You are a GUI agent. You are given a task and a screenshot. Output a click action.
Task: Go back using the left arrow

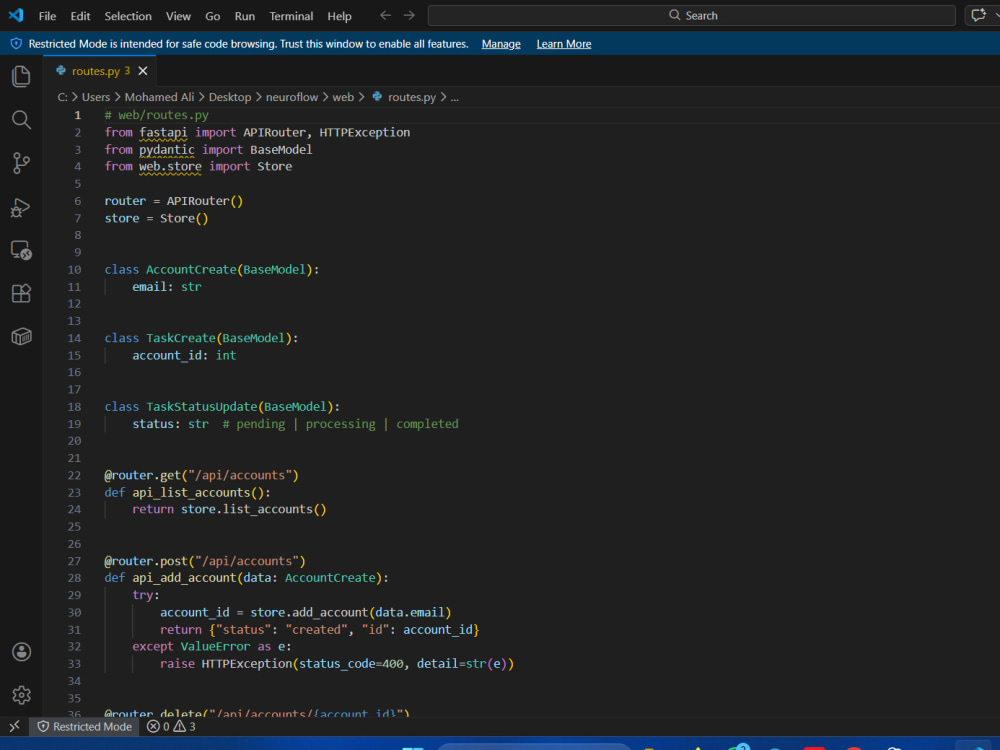tap(385, 15)
